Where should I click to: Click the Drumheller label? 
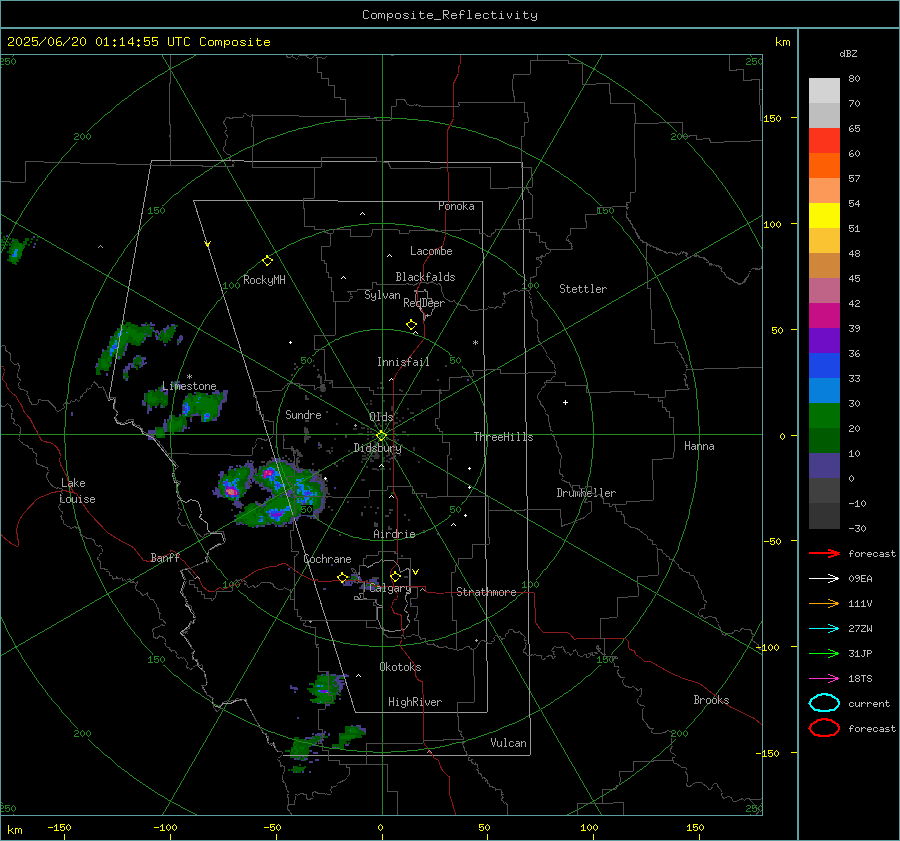pyautogui.click(x=586, y=493)
